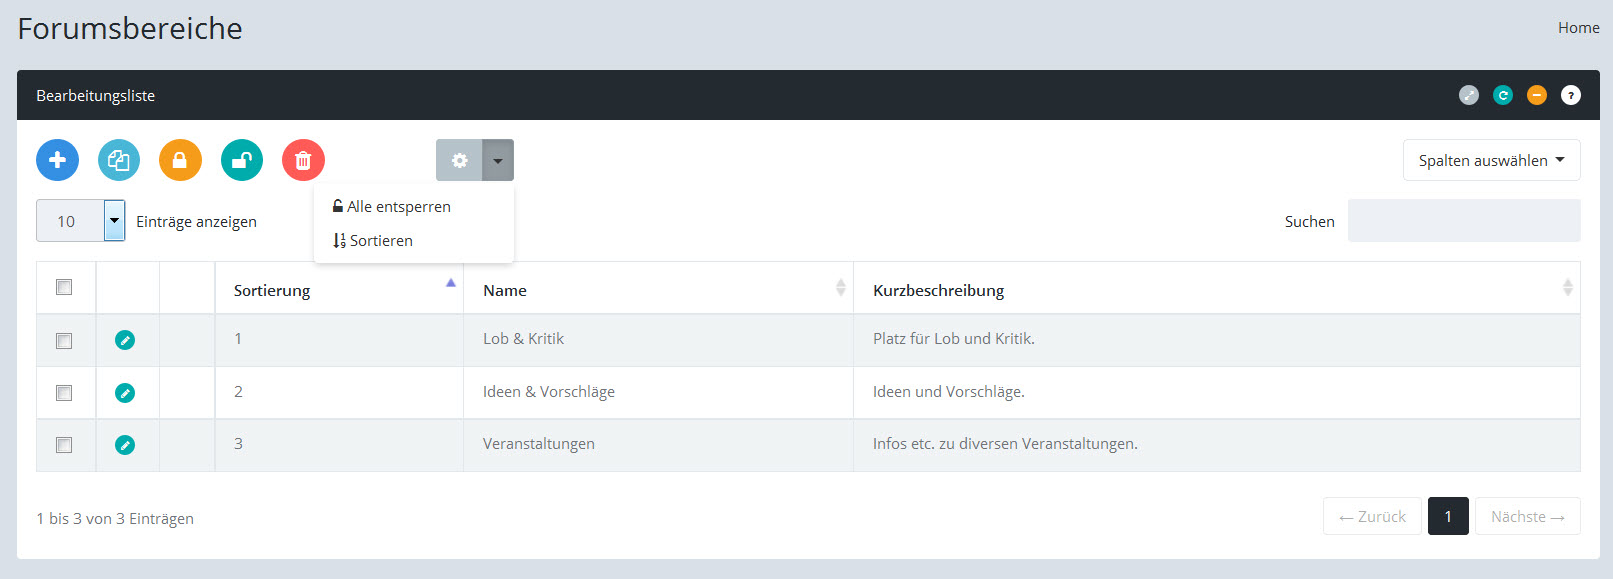
Task: Click the Nächste pagination button
Action: [x=1526, y=516]
